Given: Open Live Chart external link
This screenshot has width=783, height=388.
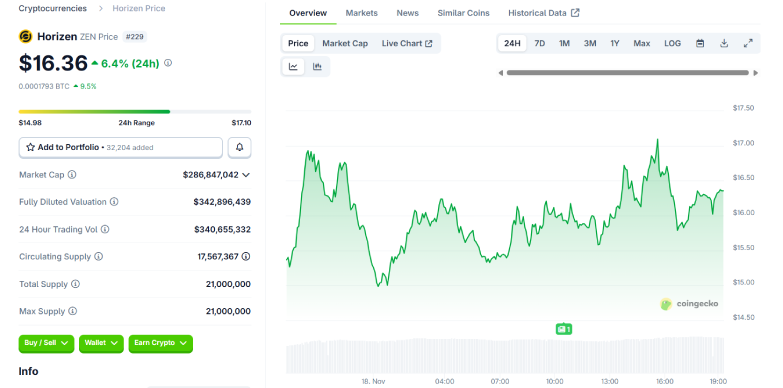Looking at the screenshot, I should [407, 43].
